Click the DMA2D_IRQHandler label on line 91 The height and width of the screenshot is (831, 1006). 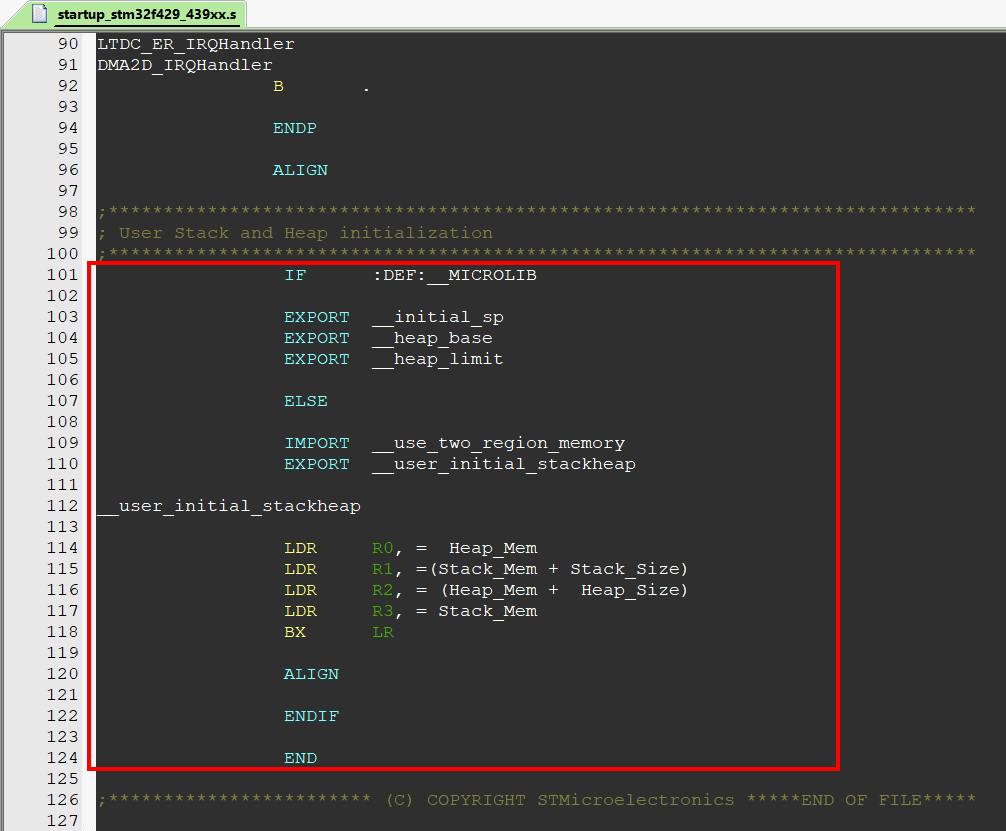pos(183,64)
